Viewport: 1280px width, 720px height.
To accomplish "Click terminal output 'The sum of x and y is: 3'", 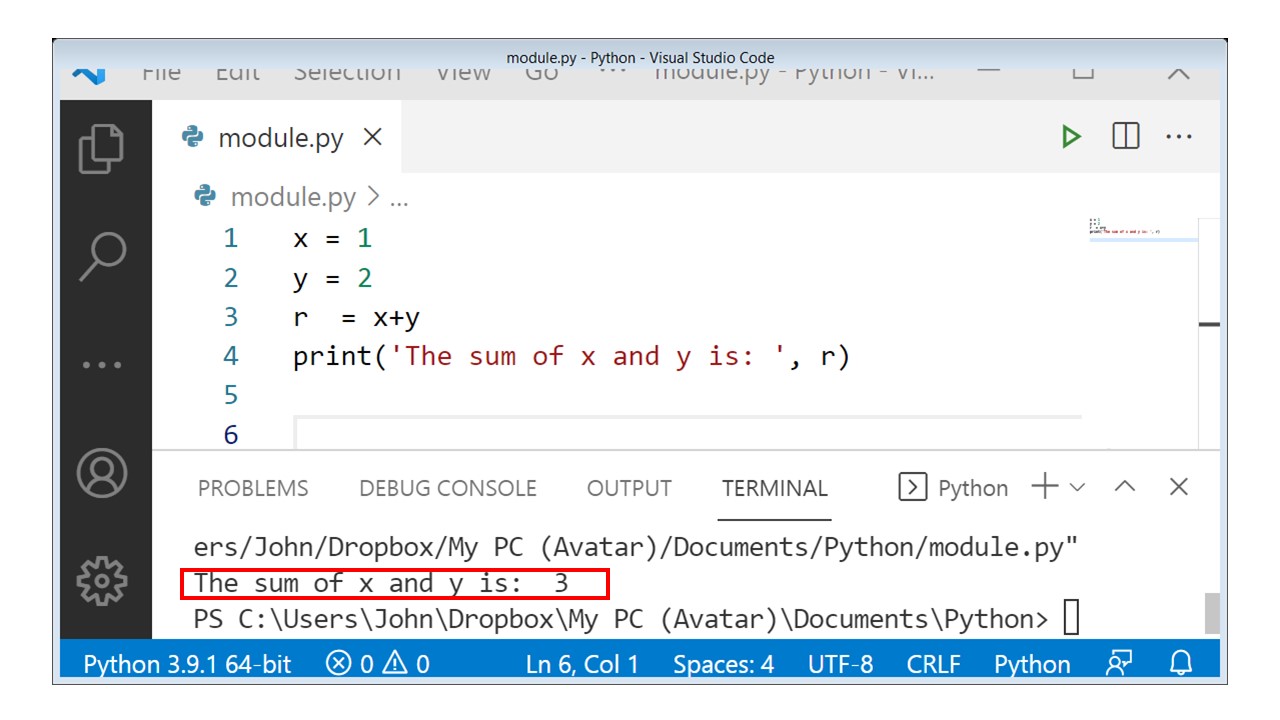I will coord(381,583).
